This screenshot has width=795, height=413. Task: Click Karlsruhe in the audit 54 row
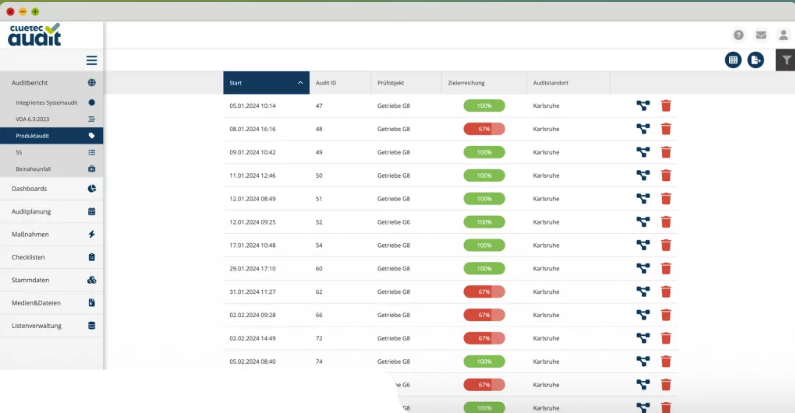(546, 245)
